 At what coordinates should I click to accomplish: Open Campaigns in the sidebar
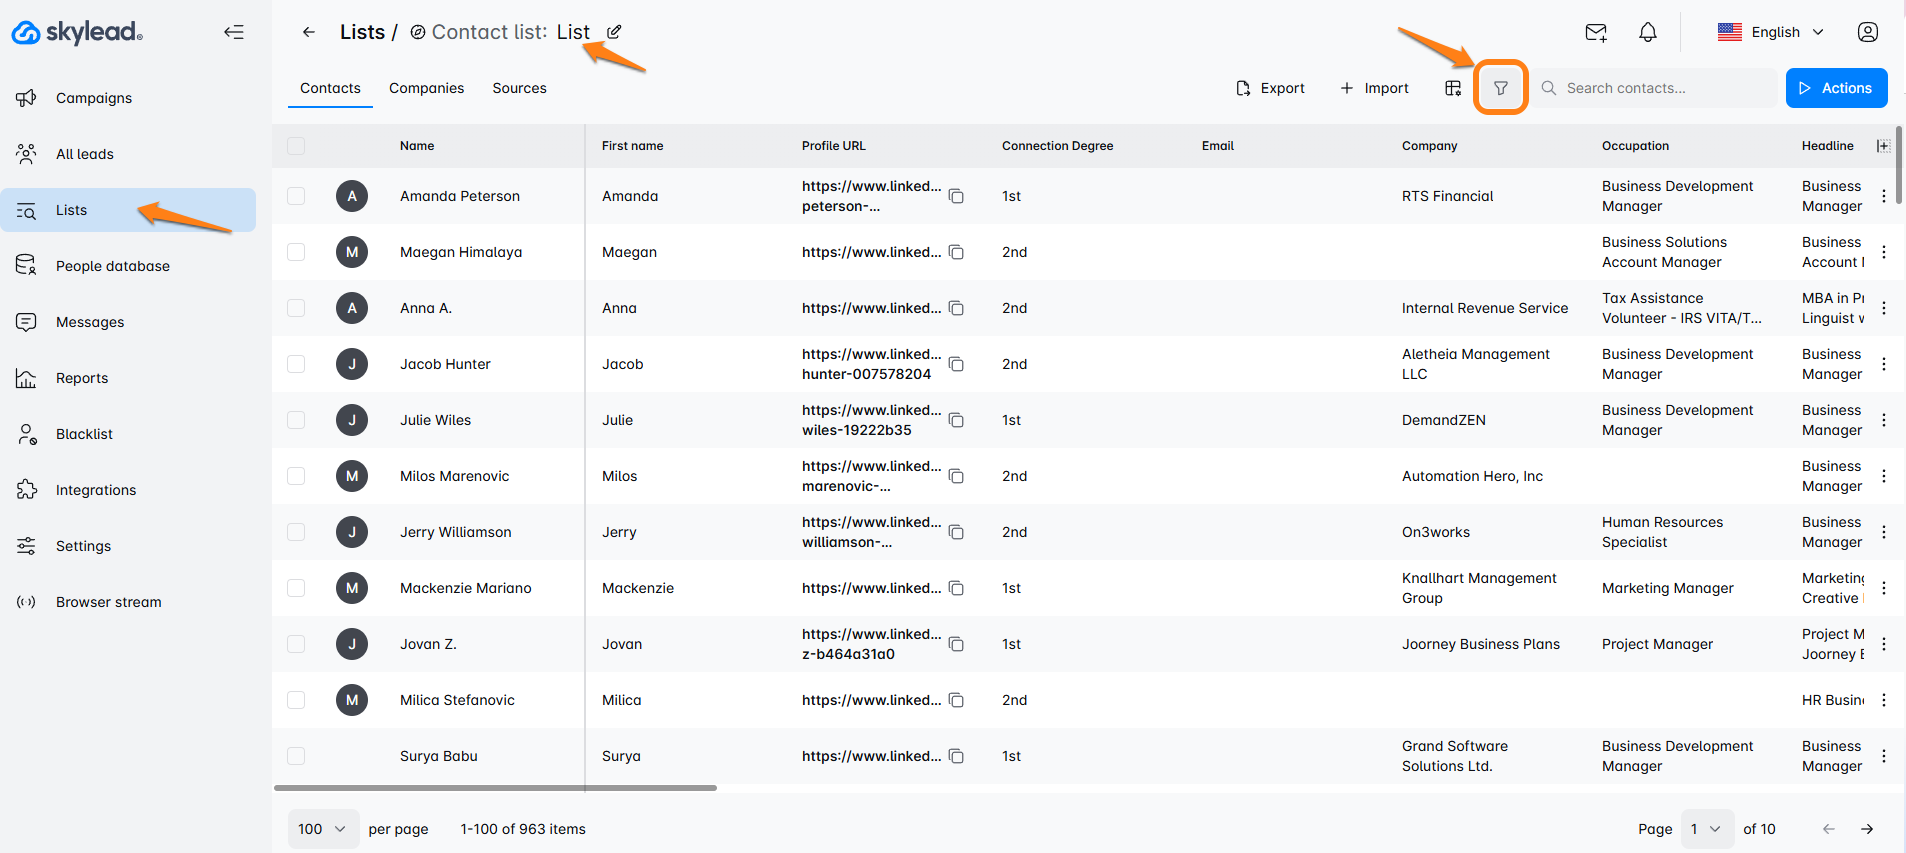pyautogui.click(x=128, y=98)
